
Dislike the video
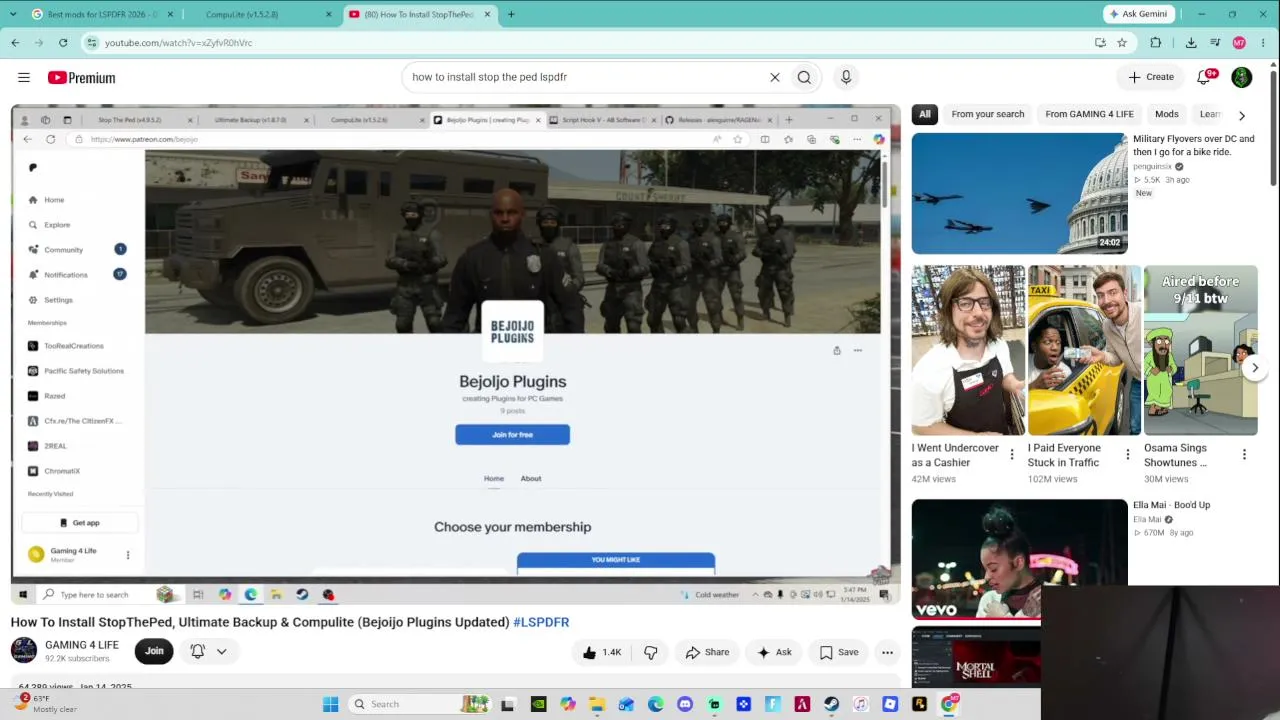point(651,652)
